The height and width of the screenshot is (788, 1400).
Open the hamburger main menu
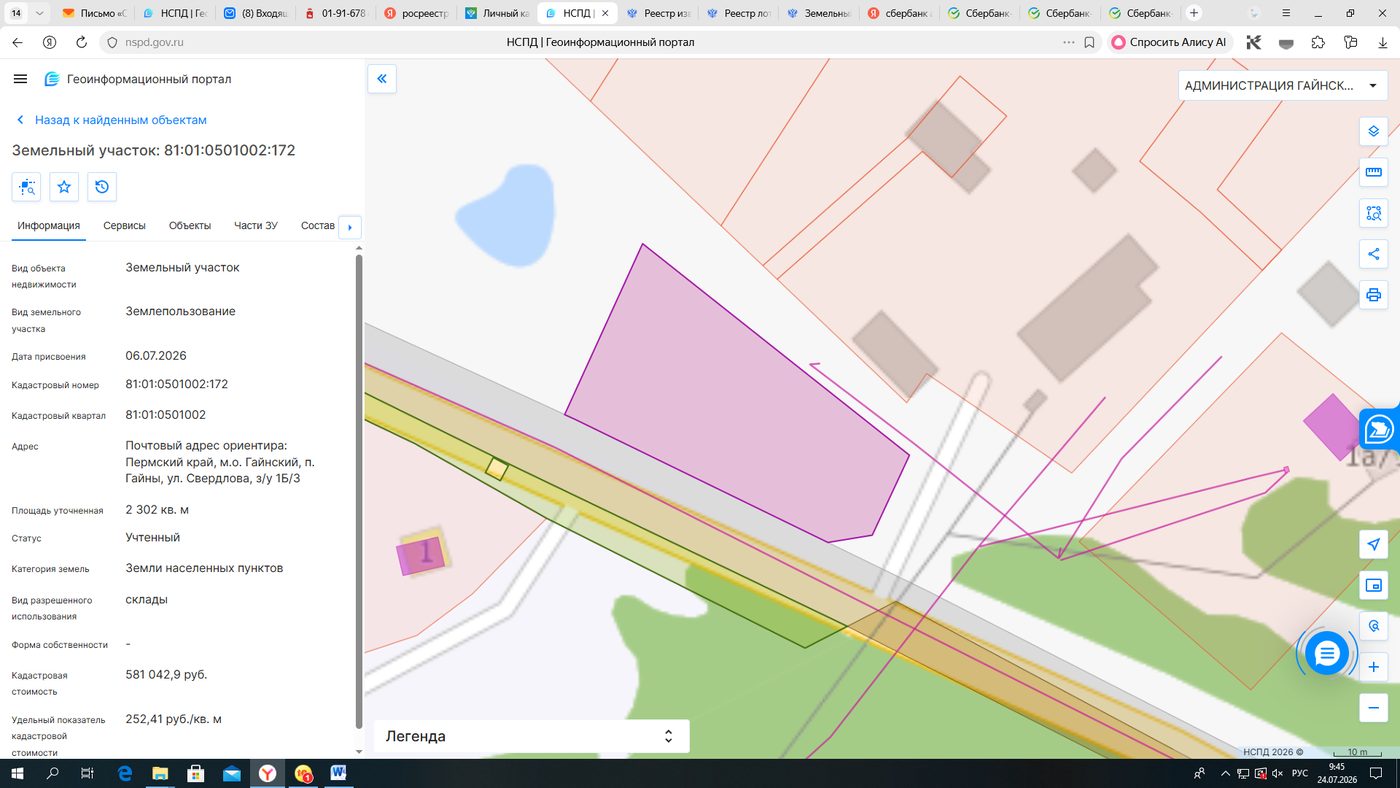(20, 79)
